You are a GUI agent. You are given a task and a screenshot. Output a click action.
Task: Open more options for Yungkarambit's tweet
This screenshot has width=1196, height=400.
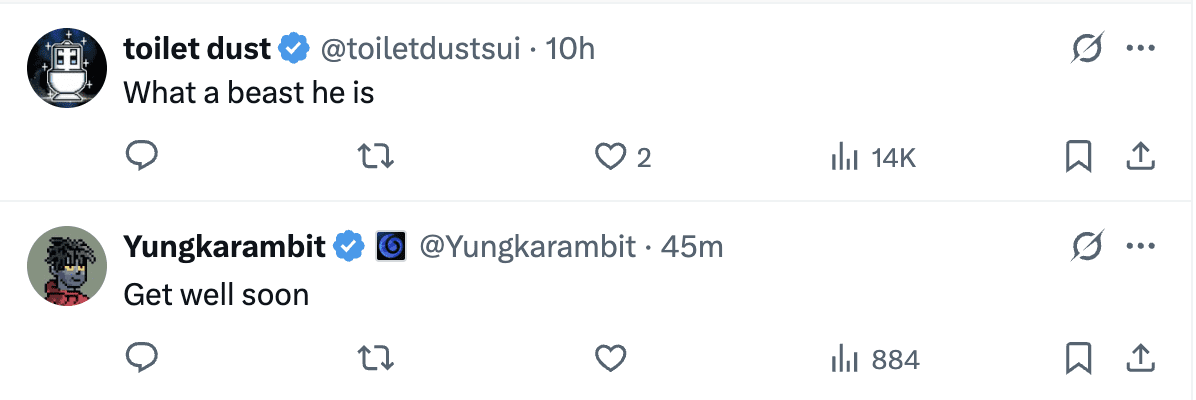coord(1141,246)
